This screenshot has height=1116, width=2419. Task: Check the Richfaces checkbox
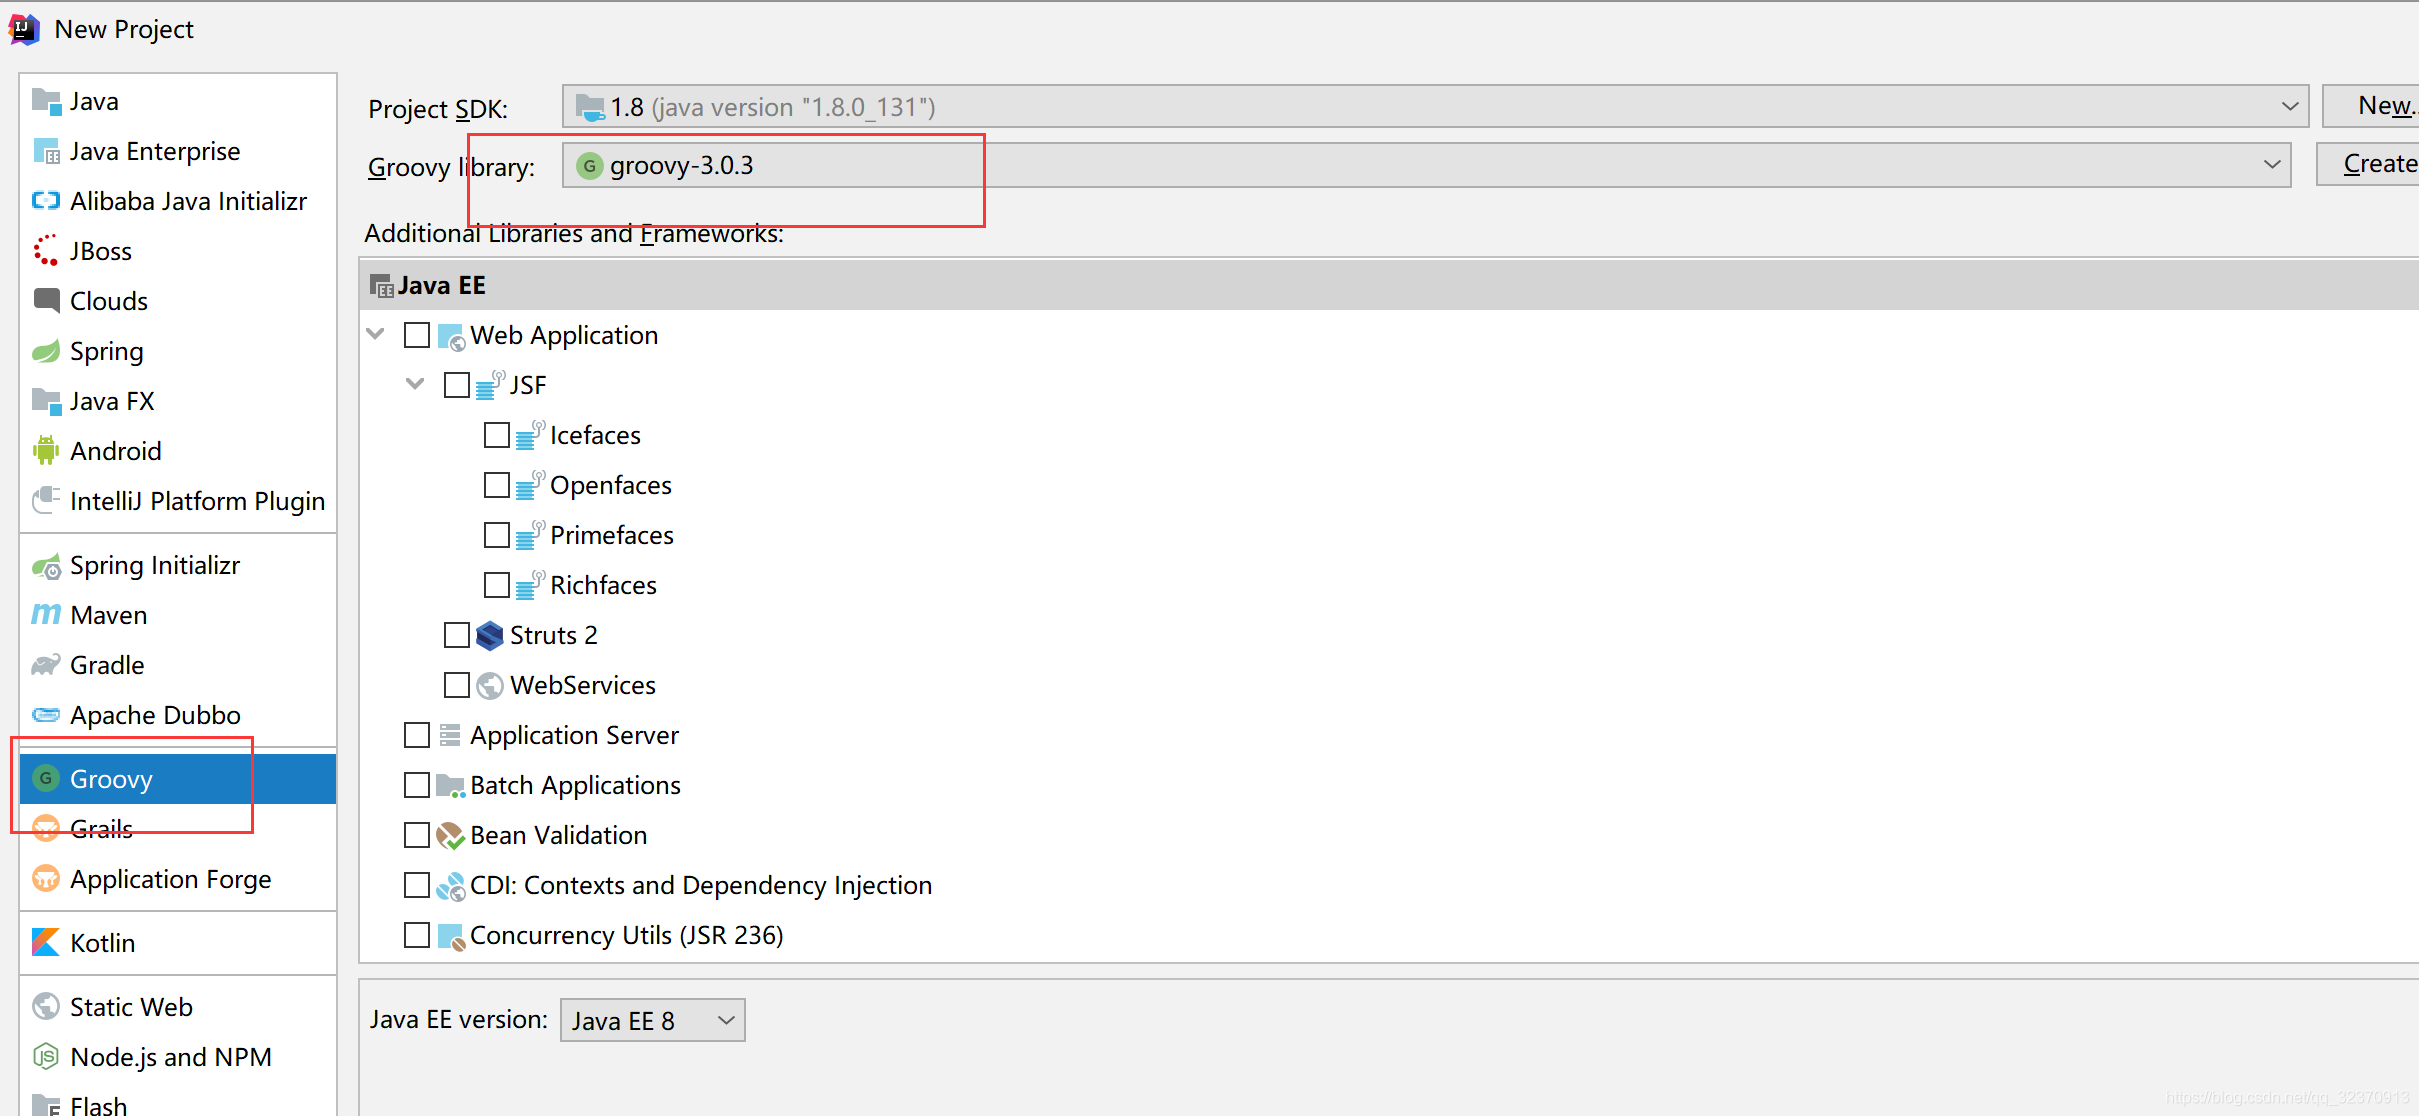tap(497, 585)
